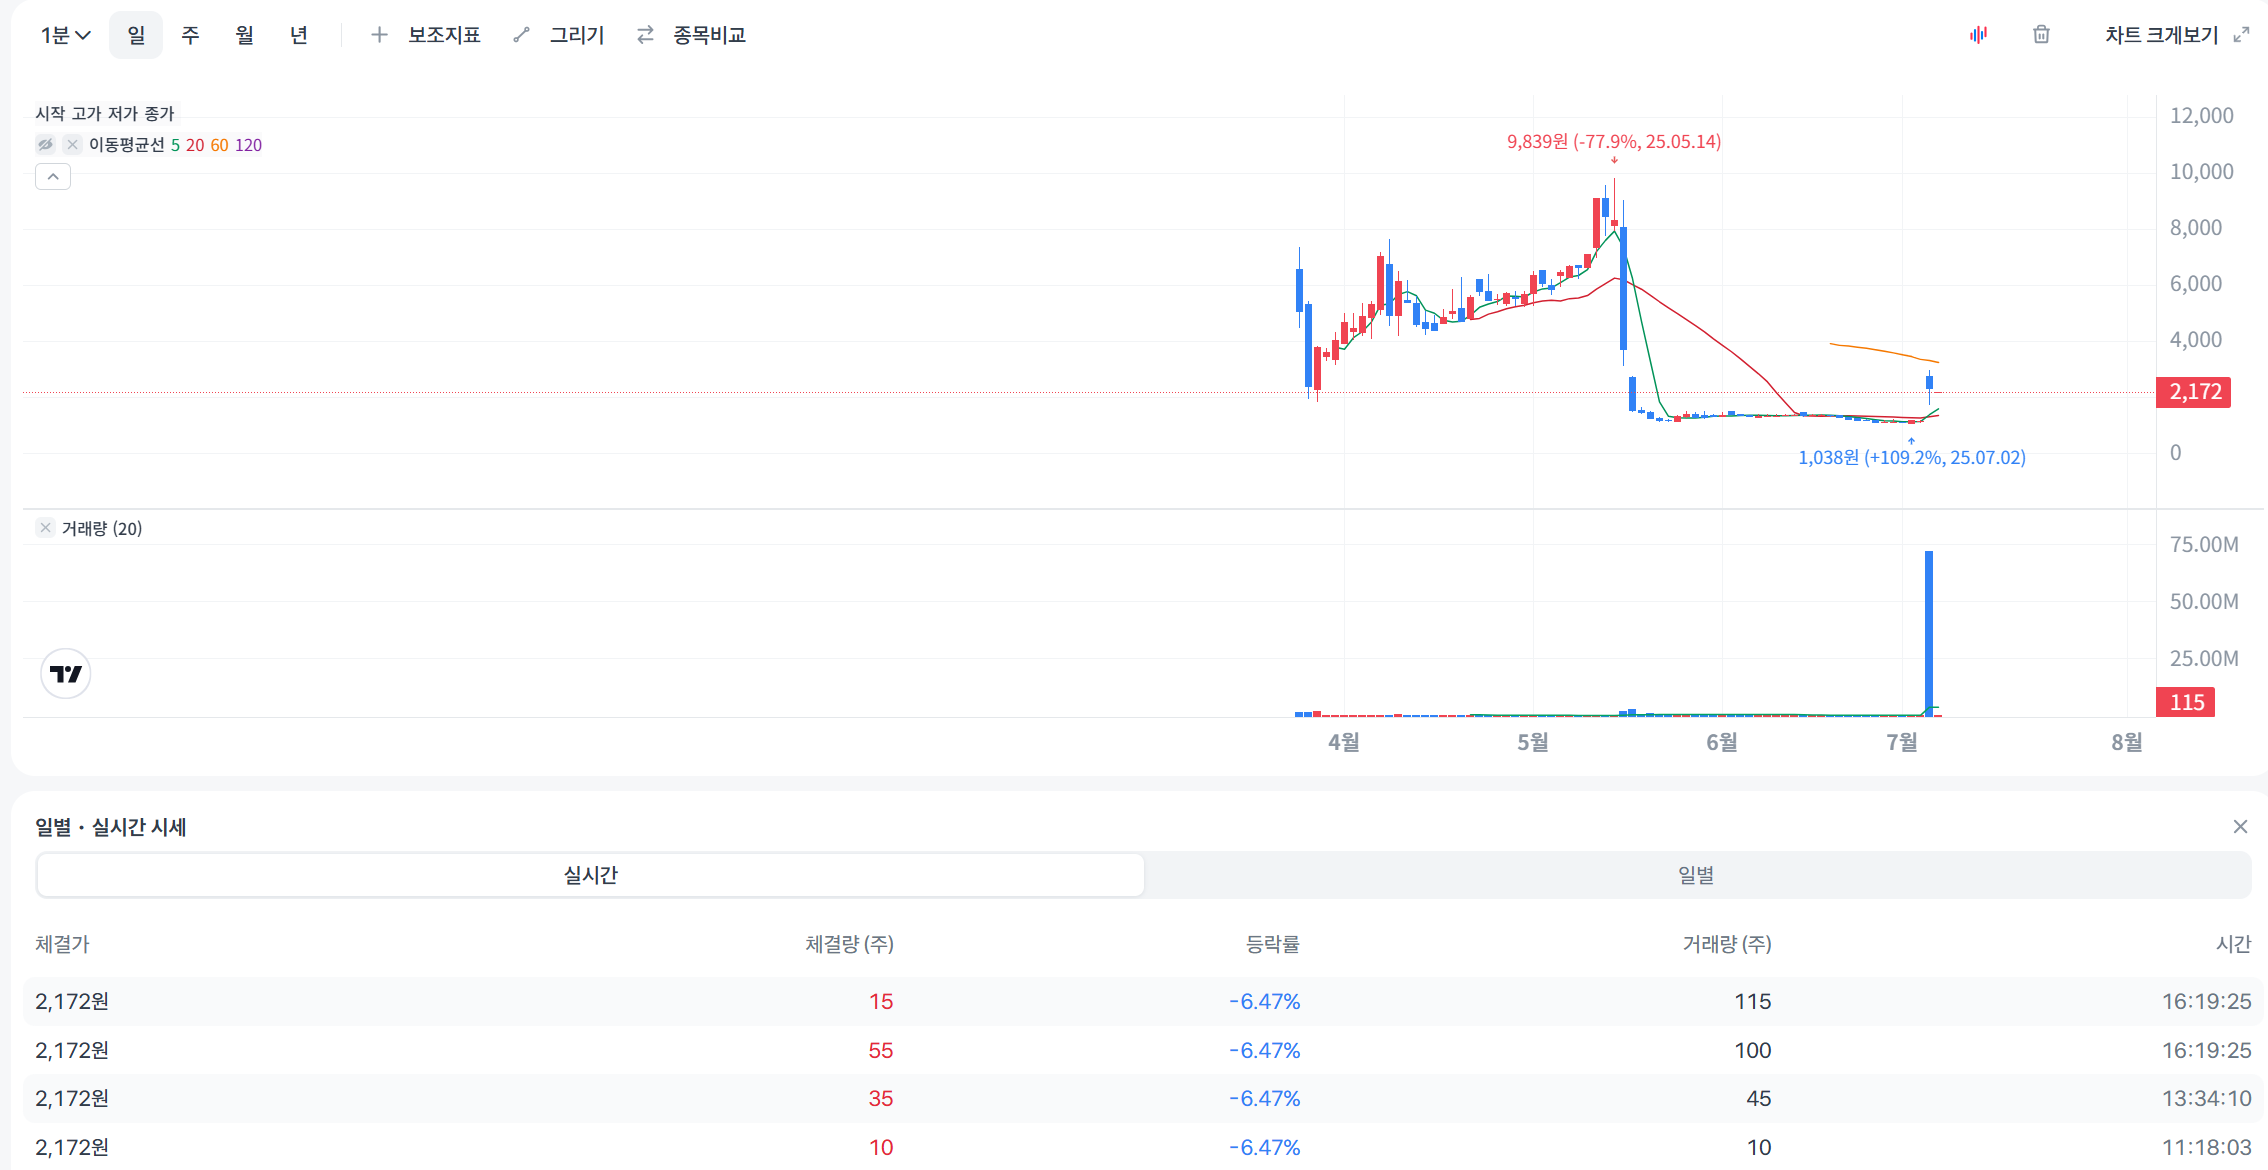Select the 월 monthly interval
2268x1170 pixels.
(x=244, y=35)
